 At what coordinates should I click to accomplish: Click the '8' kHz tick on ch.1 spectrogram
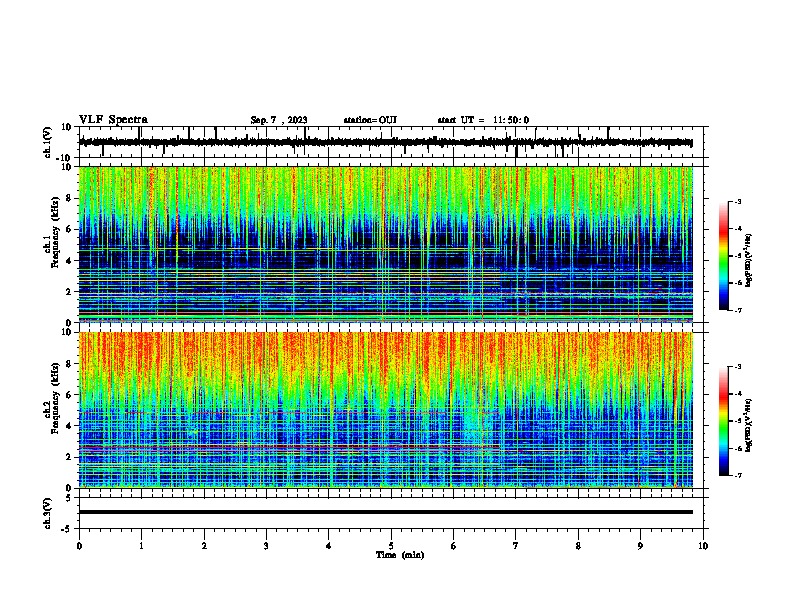pyautogui.click(x=69, y=198)
